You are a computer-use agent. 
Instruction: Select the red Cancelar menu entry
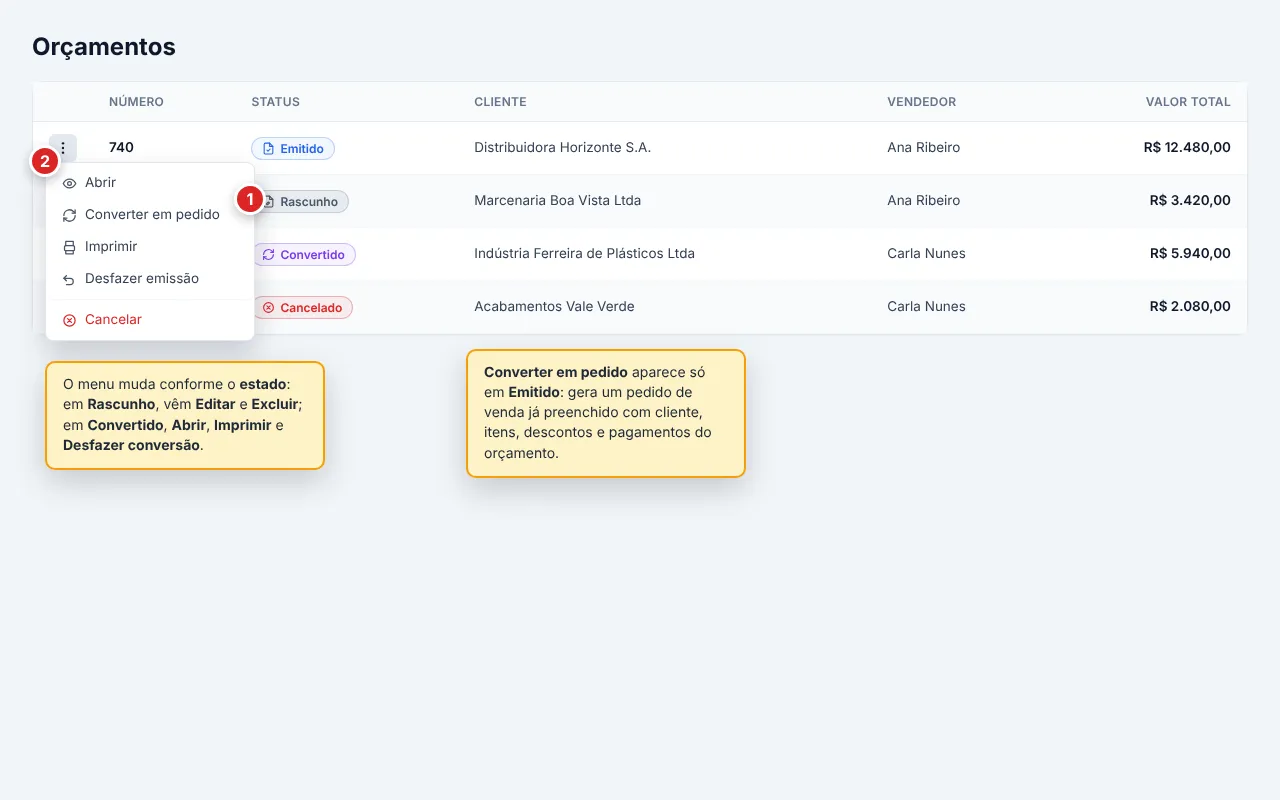pyautogui.click(x=150, y=320)
